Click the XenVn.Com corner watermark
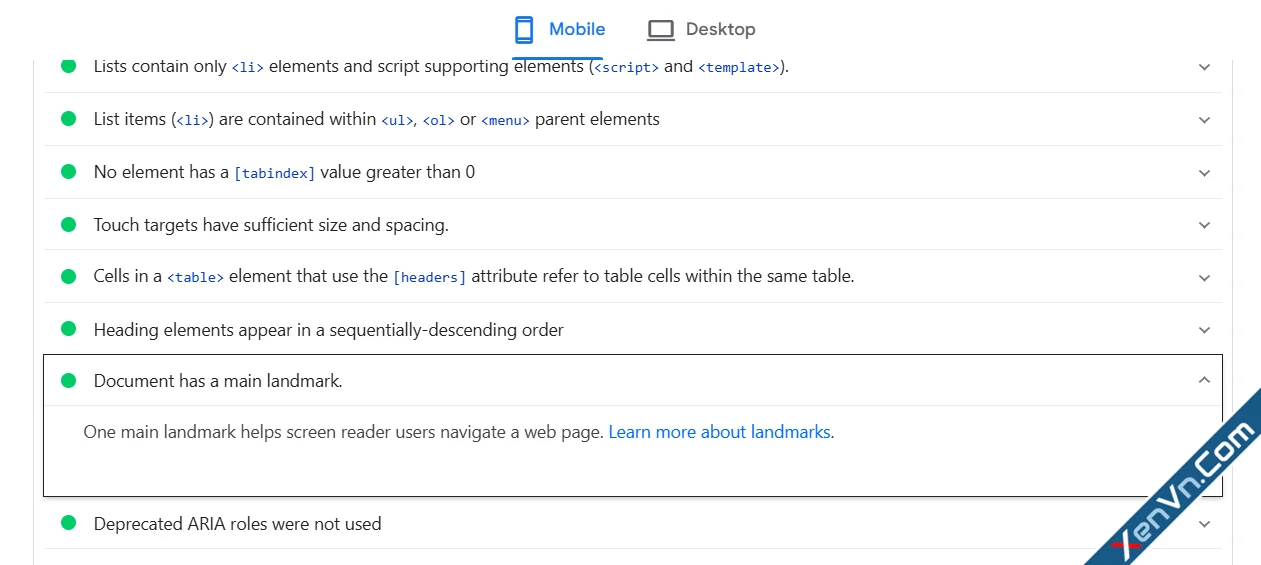 pyautogui.click(x=1190, y=490)
